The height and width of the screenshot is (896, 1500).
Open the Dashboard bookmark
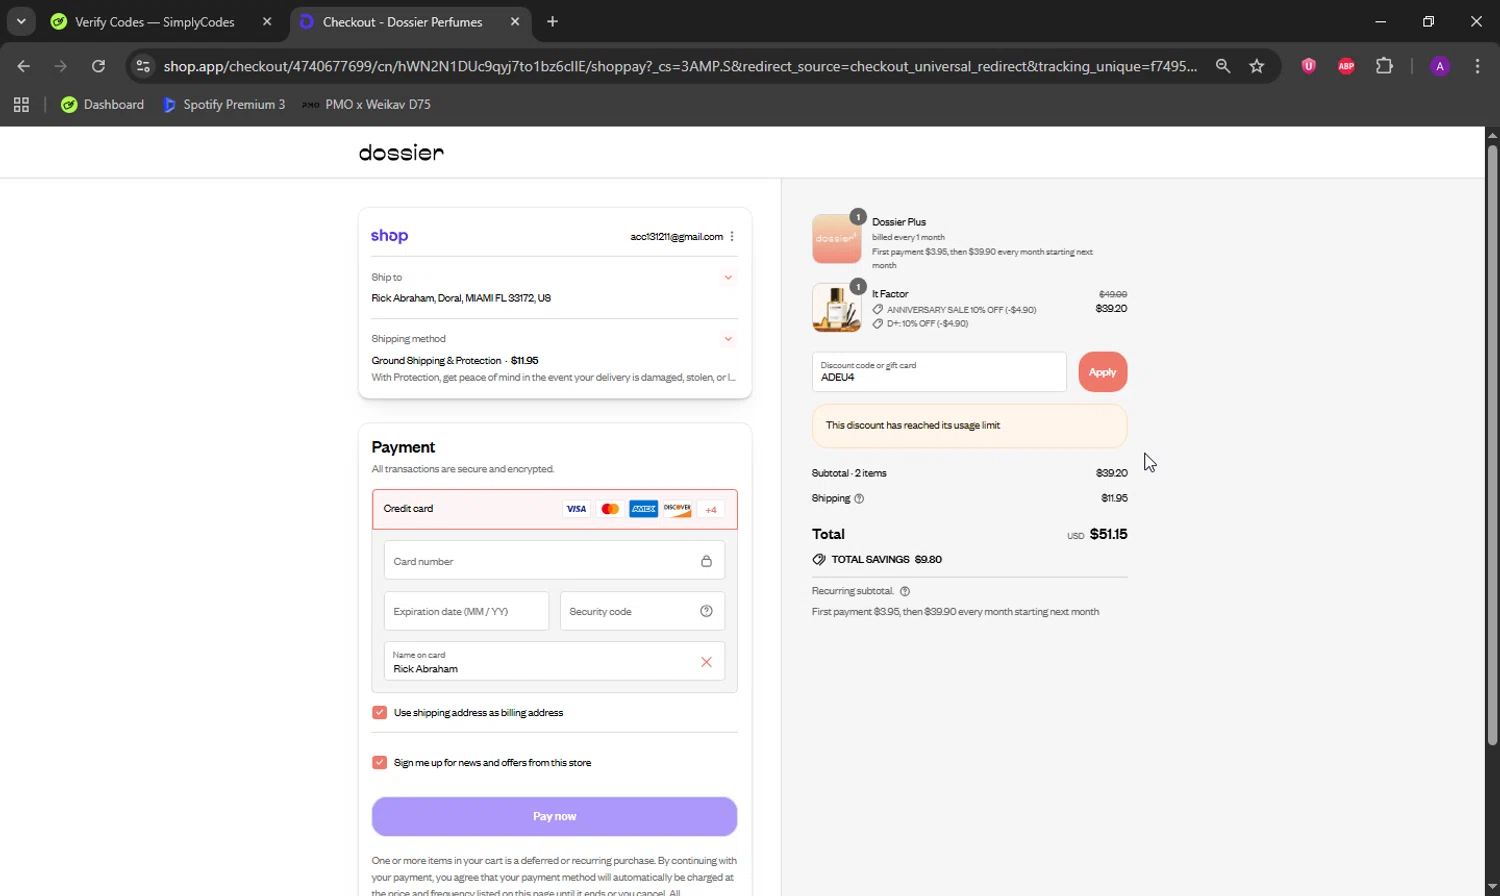[x=102, y=105]
